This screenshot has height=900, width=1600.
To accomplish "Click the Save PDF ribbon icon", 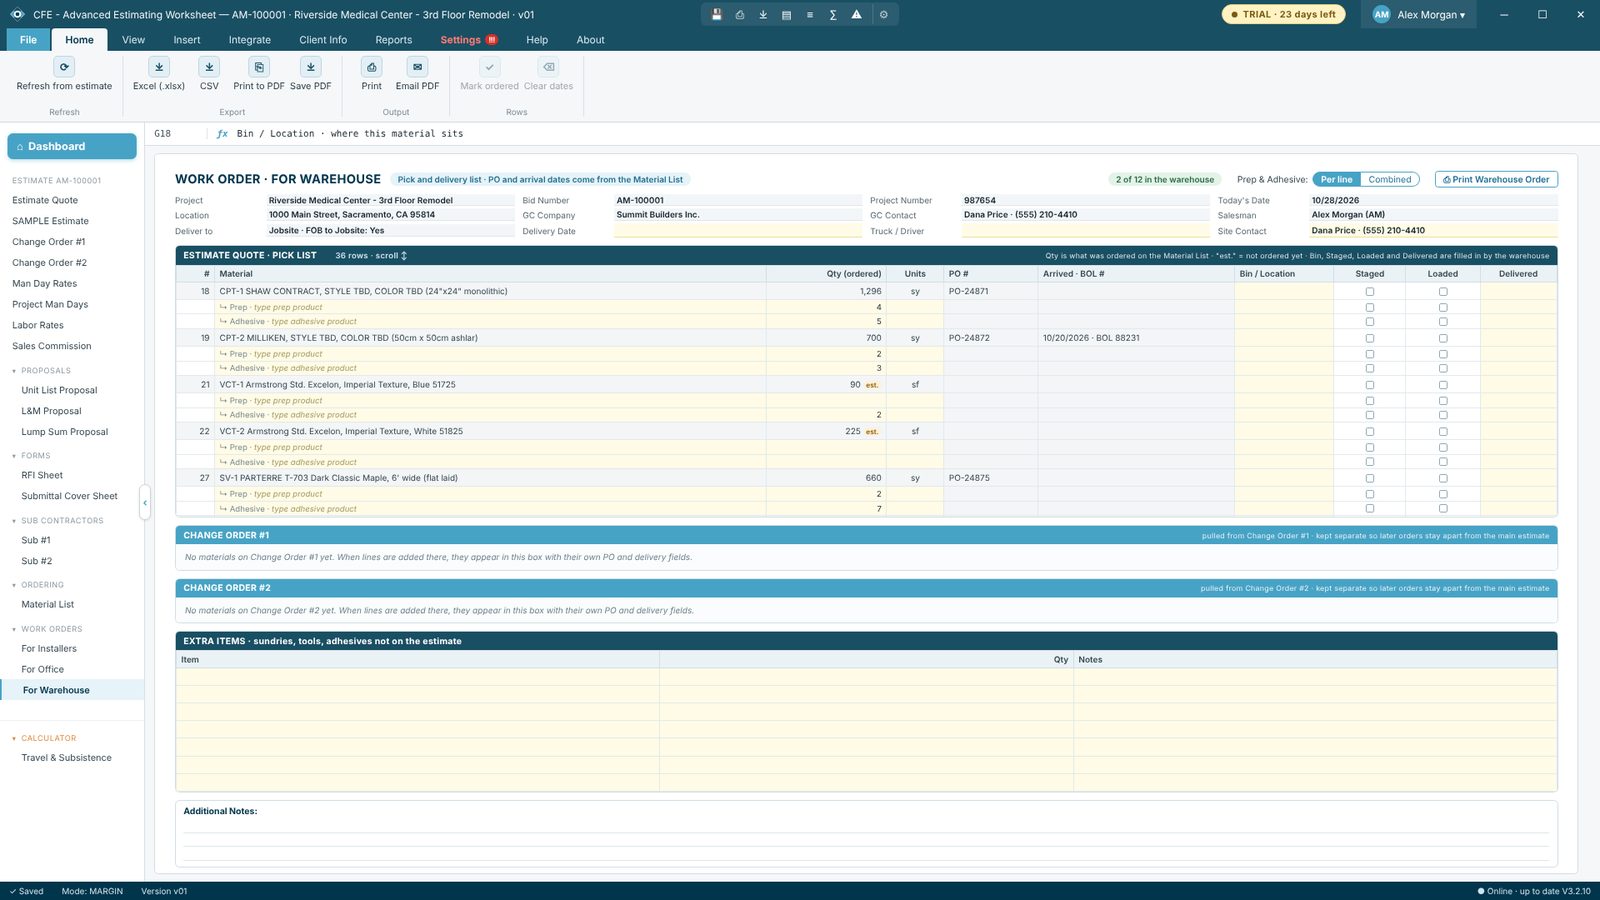I will tap(311, 67).
